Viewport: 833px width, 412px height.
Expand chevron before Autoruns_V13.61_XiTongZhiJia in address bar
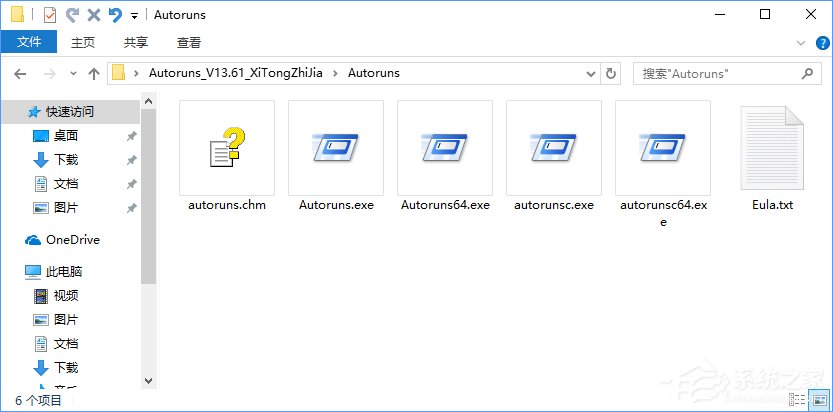pyautogui.click(x=137, y=73)
